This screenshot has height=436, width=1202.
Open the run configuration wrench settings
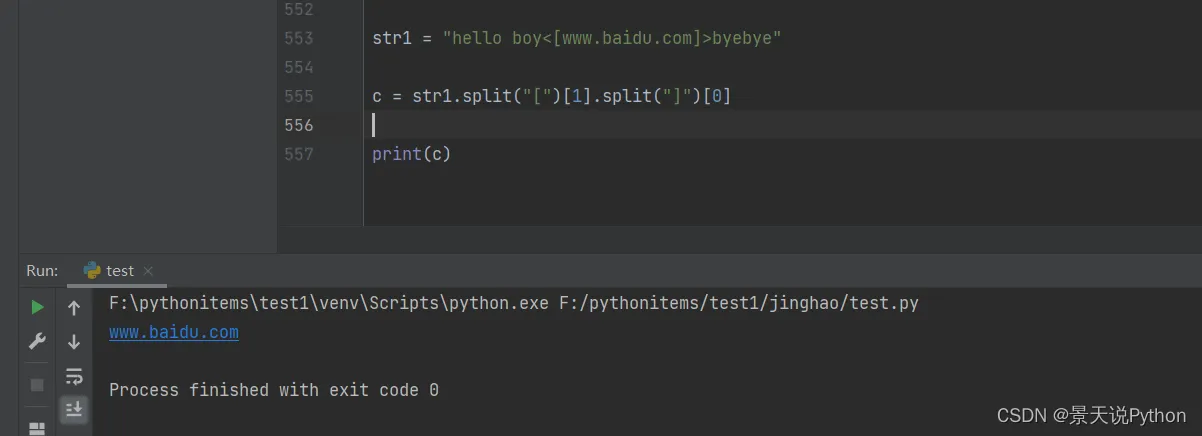(37, 341)
